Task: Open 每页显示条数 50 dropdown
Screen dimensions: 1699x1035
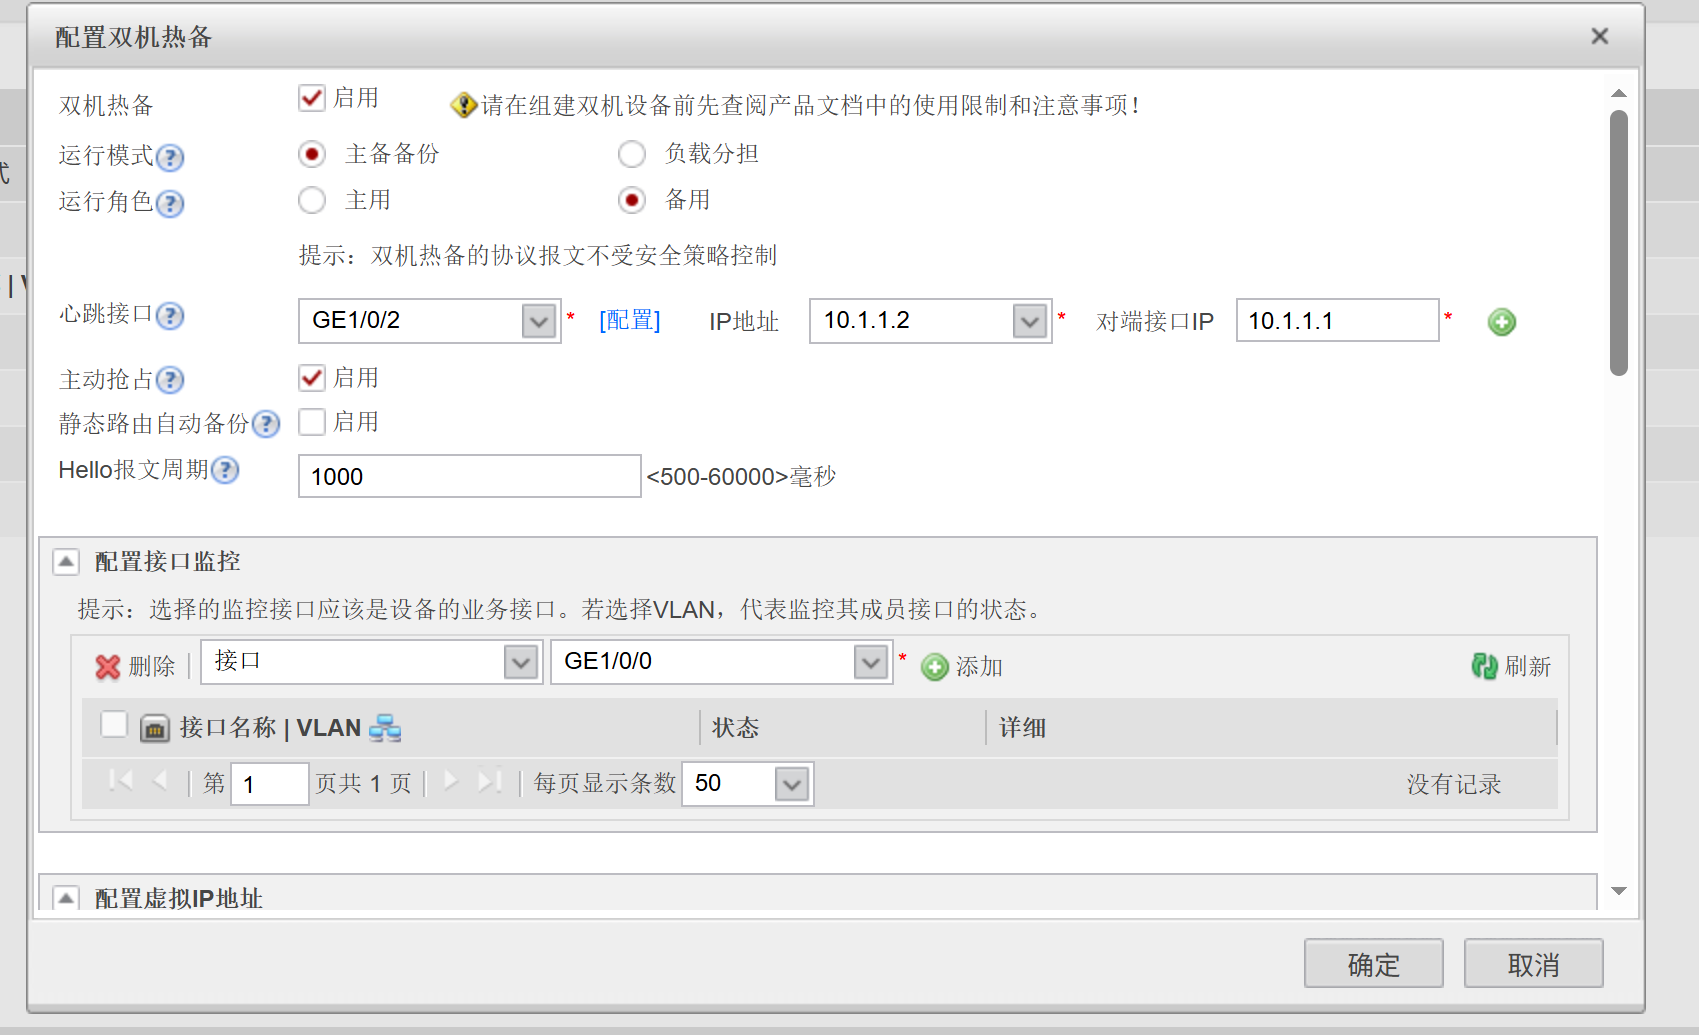Action: [x=792, y=784]
